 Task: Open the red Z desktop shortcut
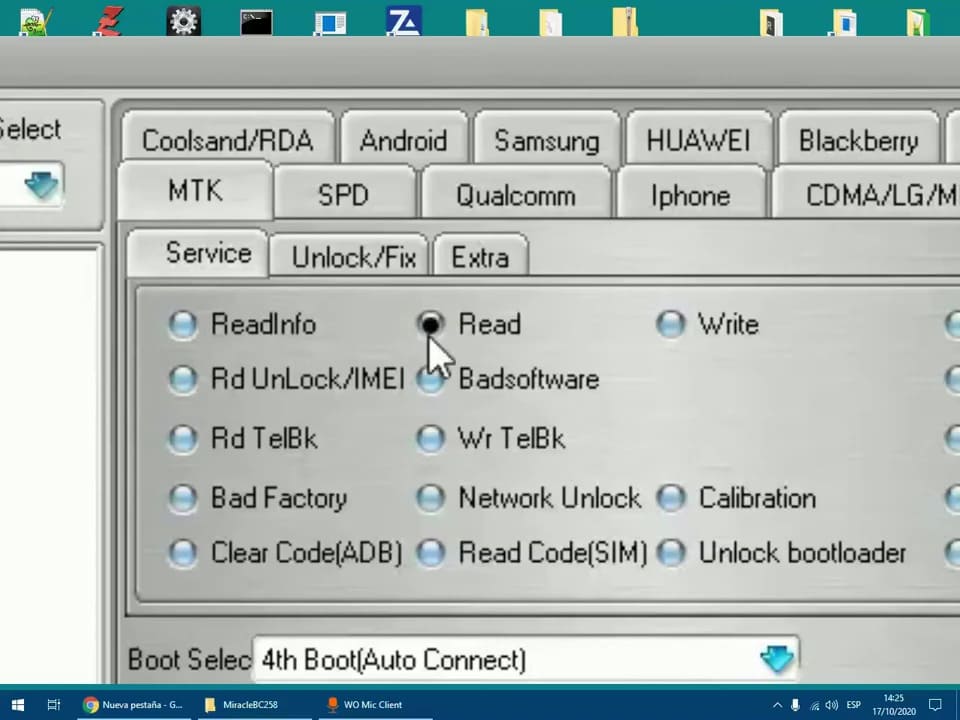pos(110,20)
